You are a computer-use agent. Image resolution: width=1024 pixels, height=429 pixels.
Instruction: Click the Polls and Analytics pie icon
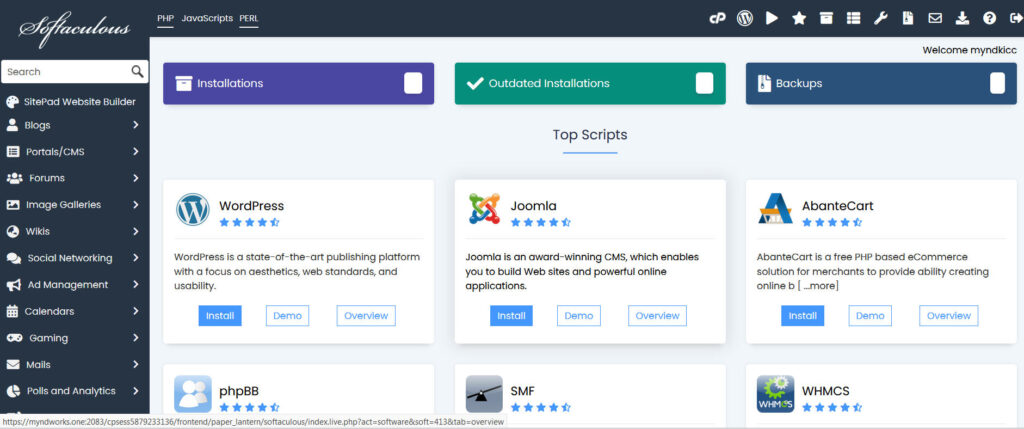coord(13,391)
